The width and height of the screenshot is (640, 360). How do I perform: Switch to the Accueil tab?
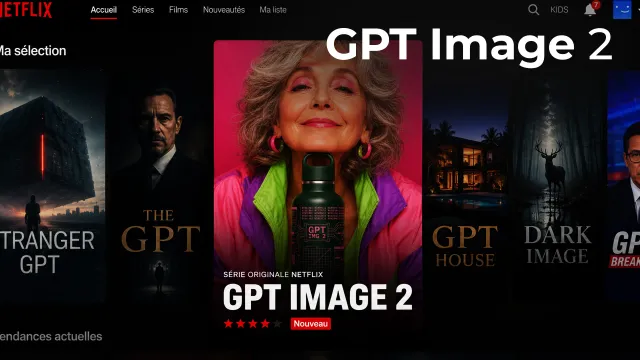(x=104, y=10)
